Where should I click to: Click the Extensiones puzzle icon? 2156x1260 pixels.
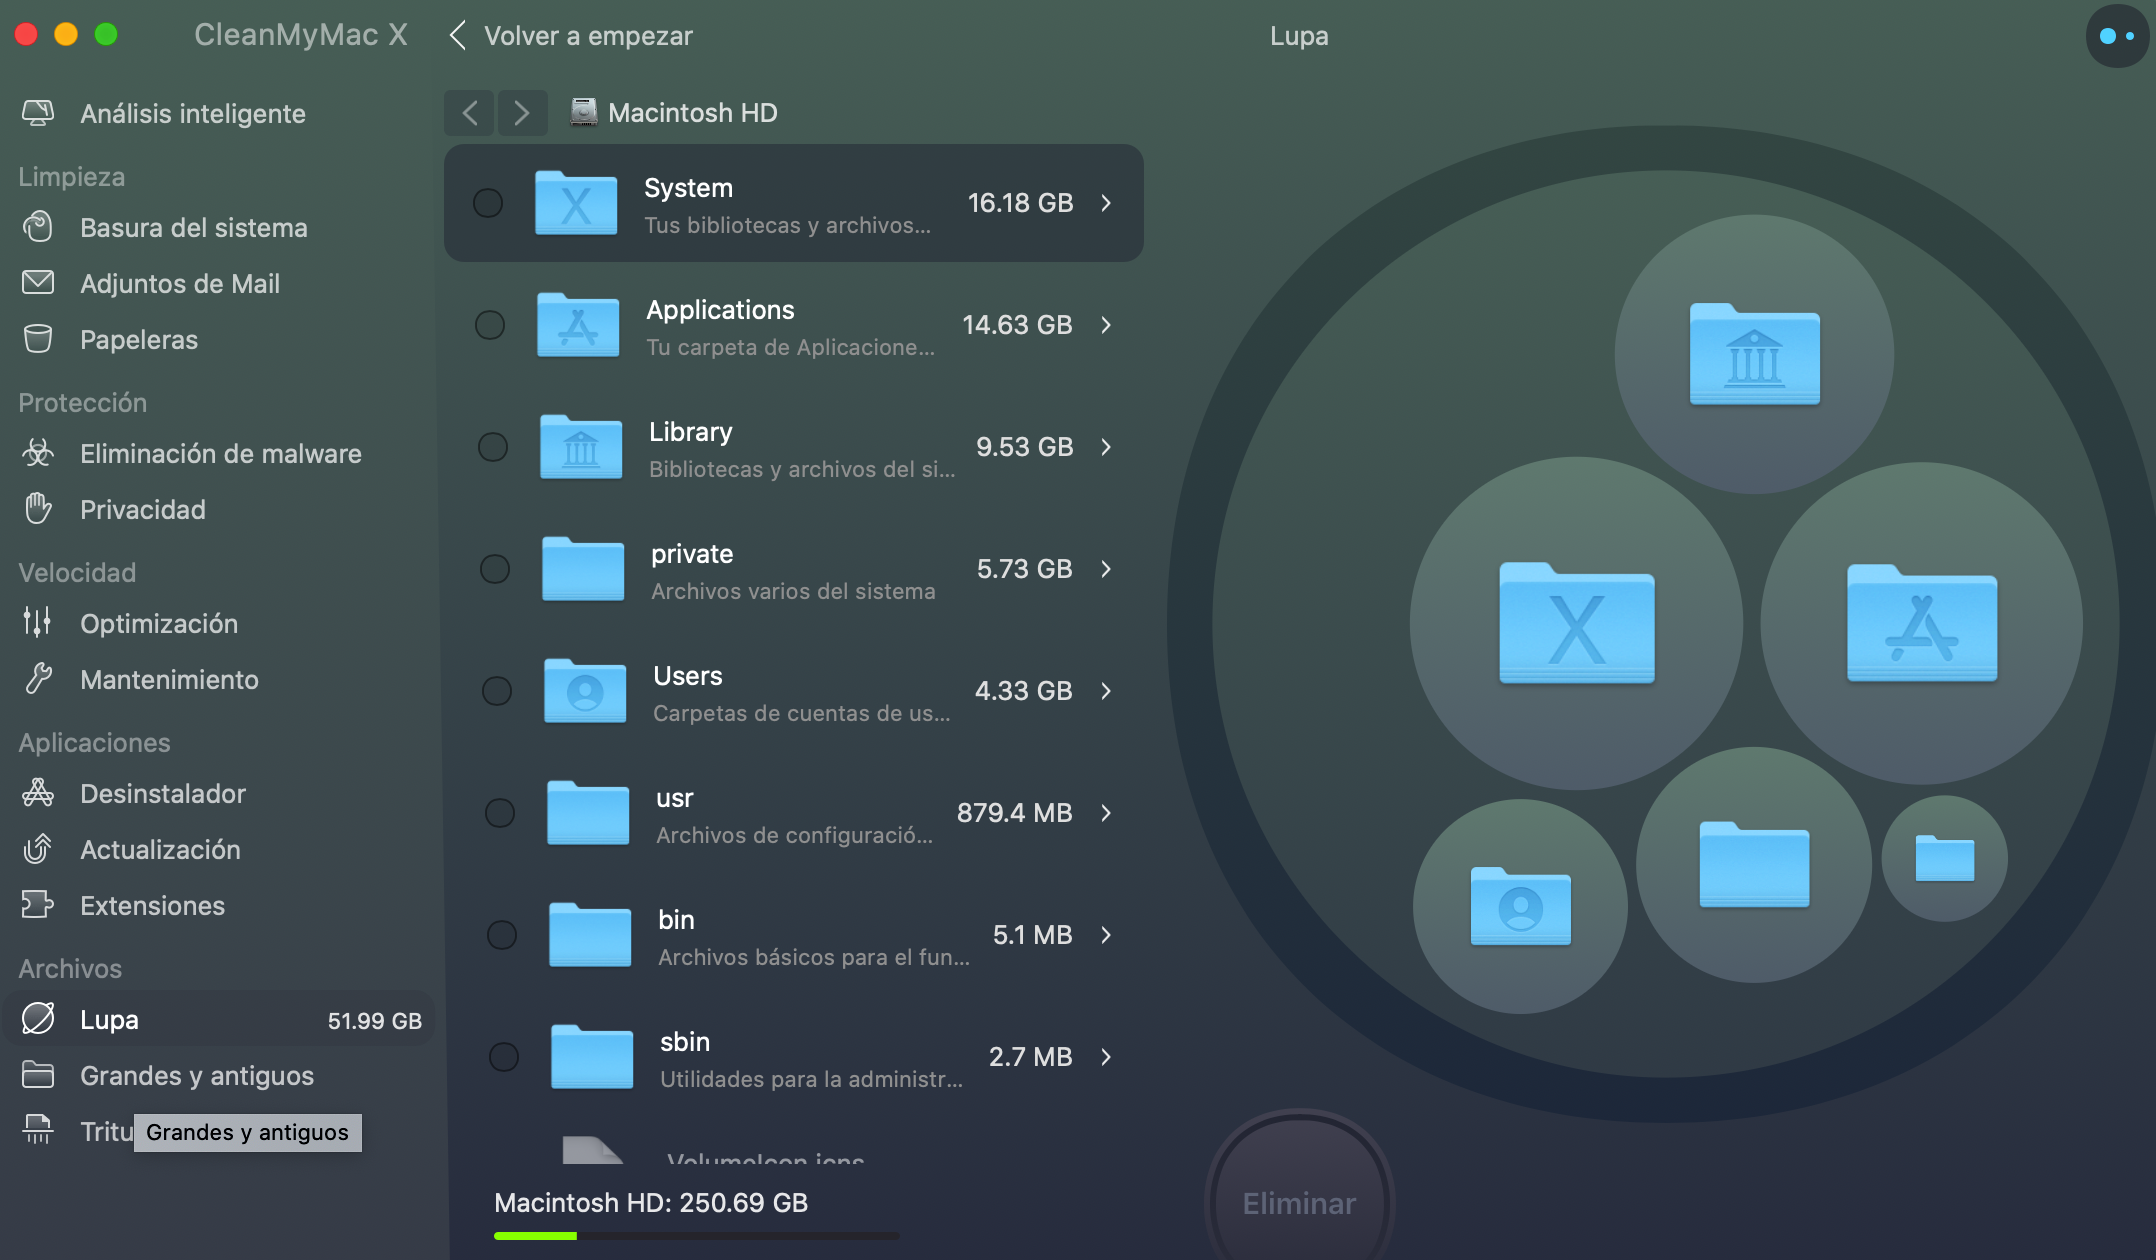click(38, 905)
